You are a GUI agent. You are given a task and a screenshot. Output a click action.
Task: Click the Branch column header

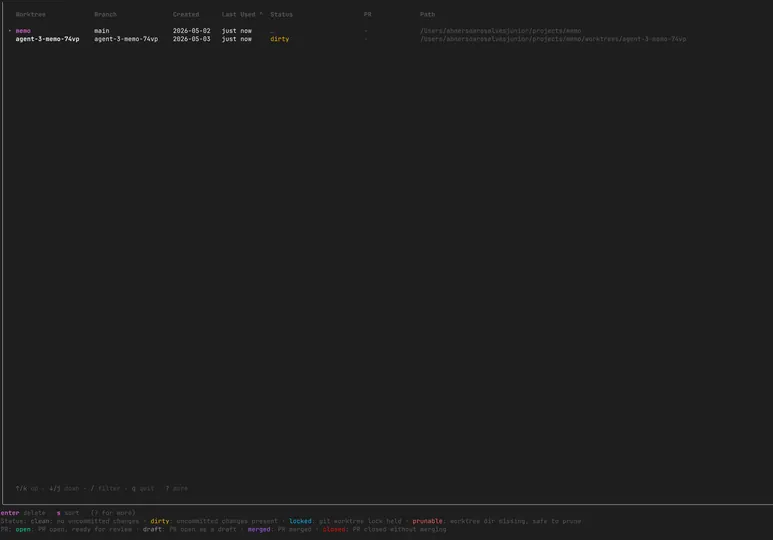pos(105,14)
